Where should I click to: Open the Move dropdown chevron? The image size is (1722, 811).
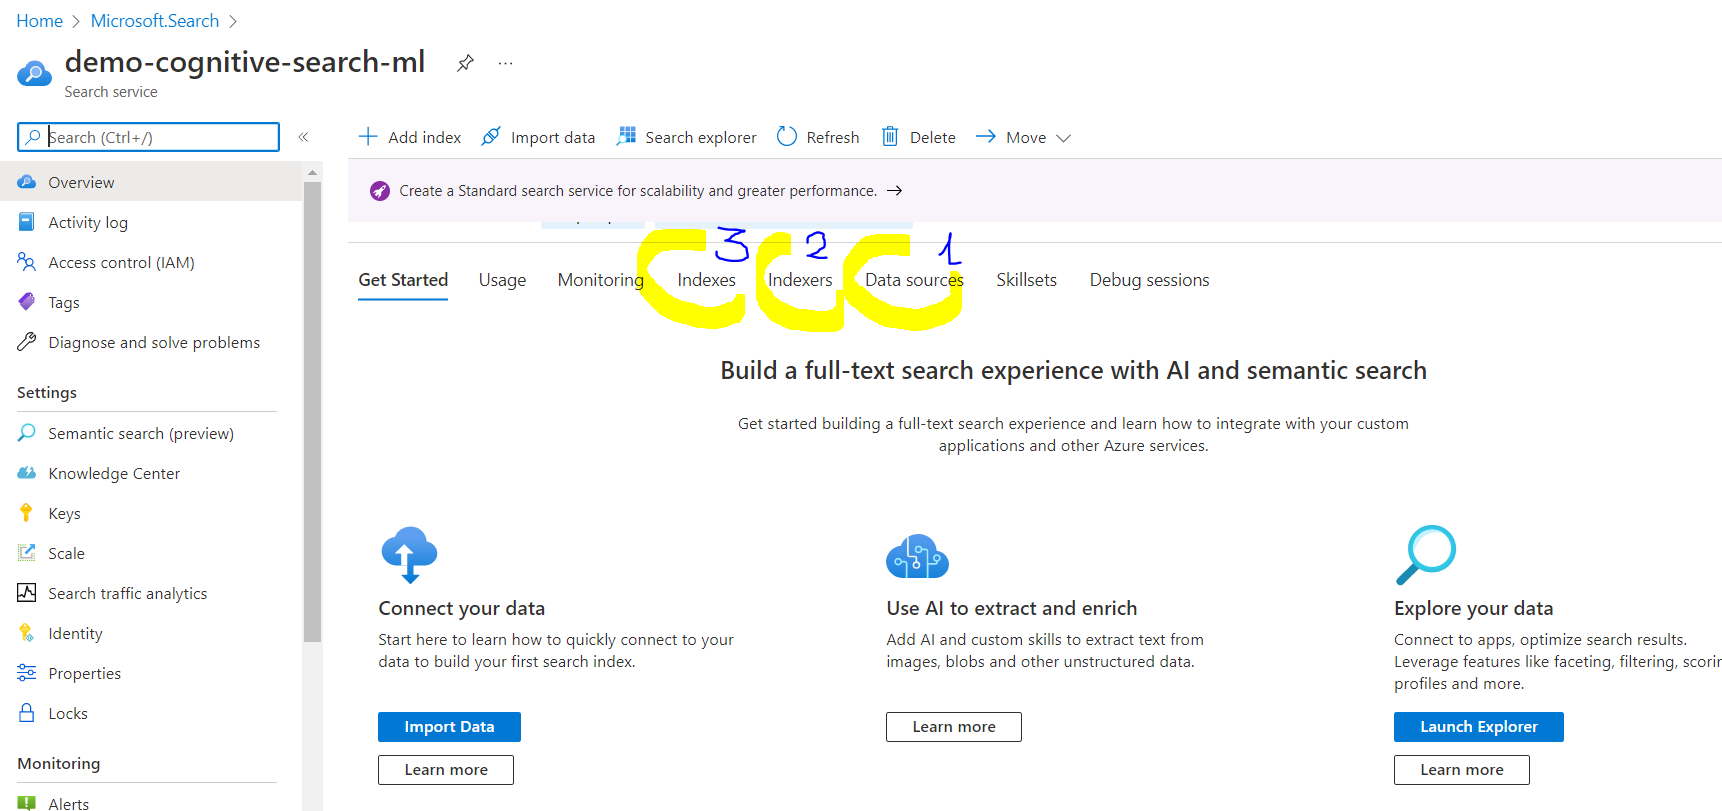tap(1063, 138)
